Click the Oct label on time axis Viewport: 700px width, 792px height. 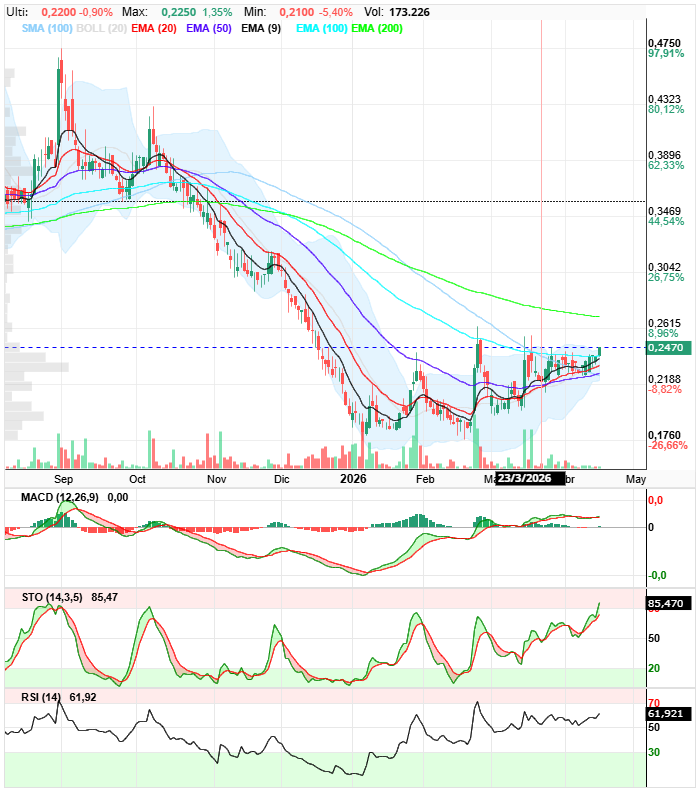tap(137, 479)
